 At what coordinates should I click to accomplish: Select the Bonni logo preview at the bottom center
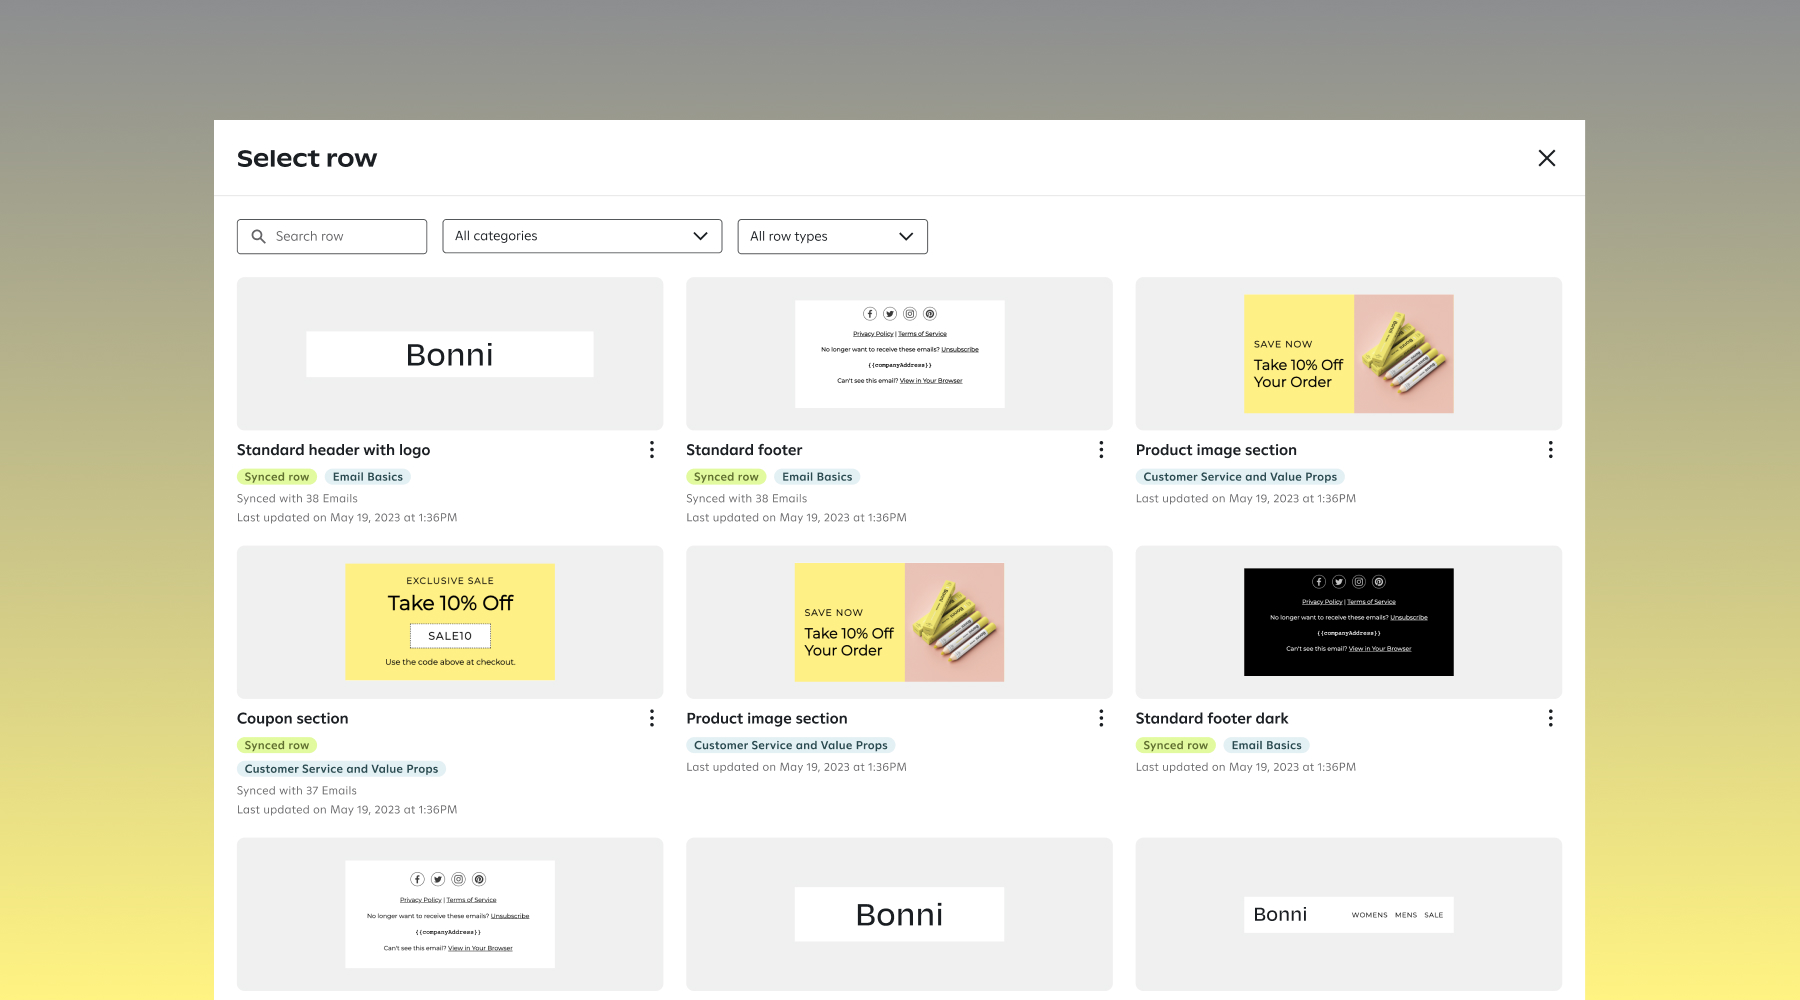(898, 913)
